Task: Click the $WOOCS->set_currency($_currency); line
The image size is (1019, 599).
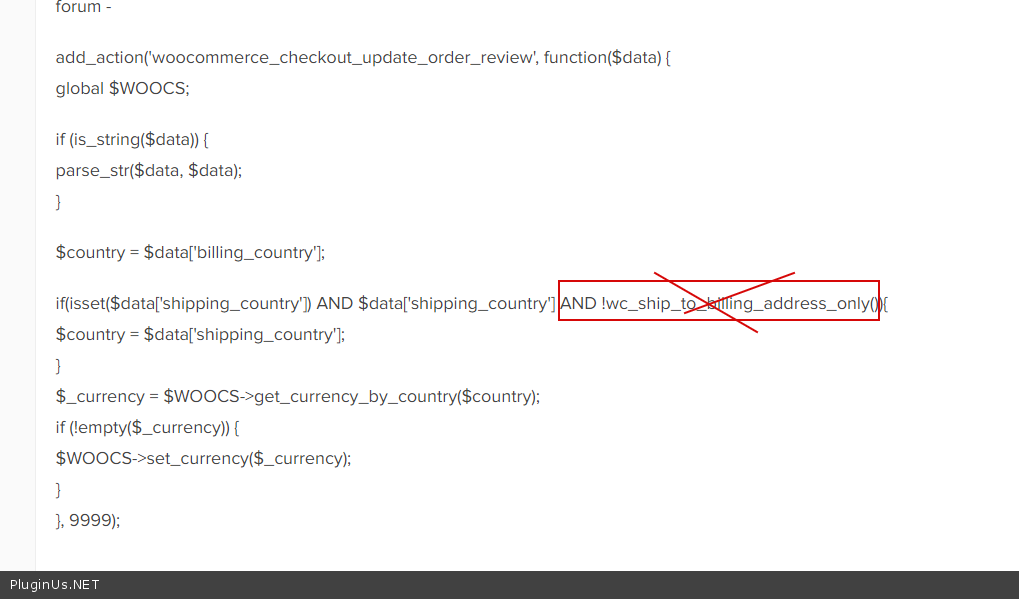Action: [x=203, y=458]
